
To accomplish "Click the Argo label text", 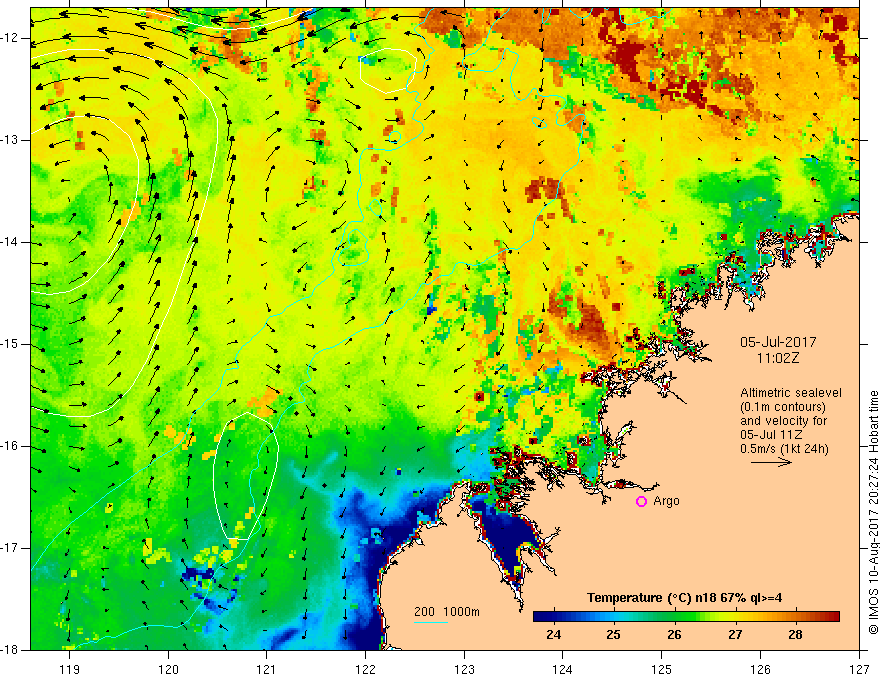I will tap(666, 501).
